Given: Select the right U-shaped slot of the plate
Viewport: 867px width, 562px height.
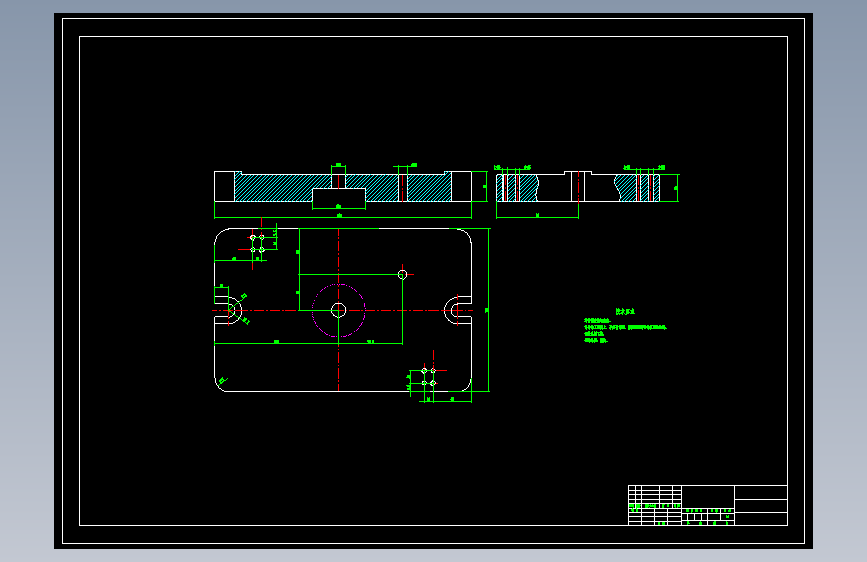Looking at the screenshot, I should (457, 310).
